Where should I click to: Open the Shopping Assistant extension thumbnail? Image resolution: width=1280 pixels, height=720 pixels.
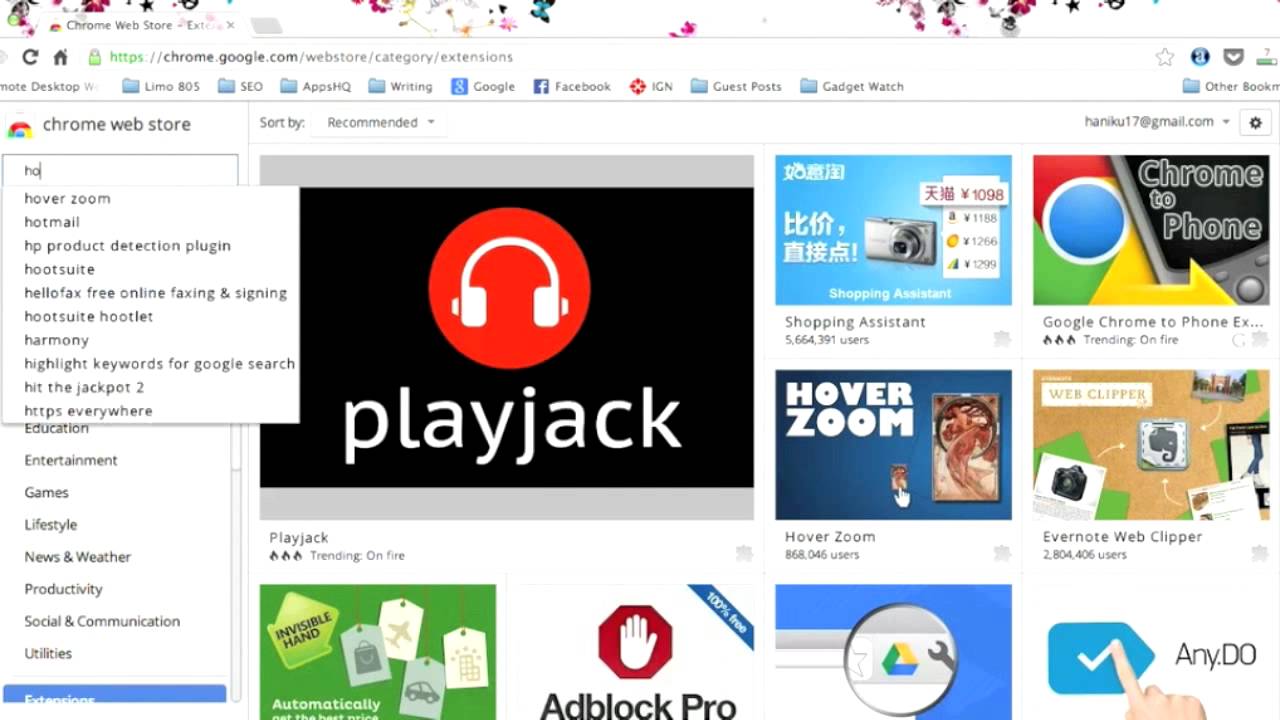click(893, 230)
